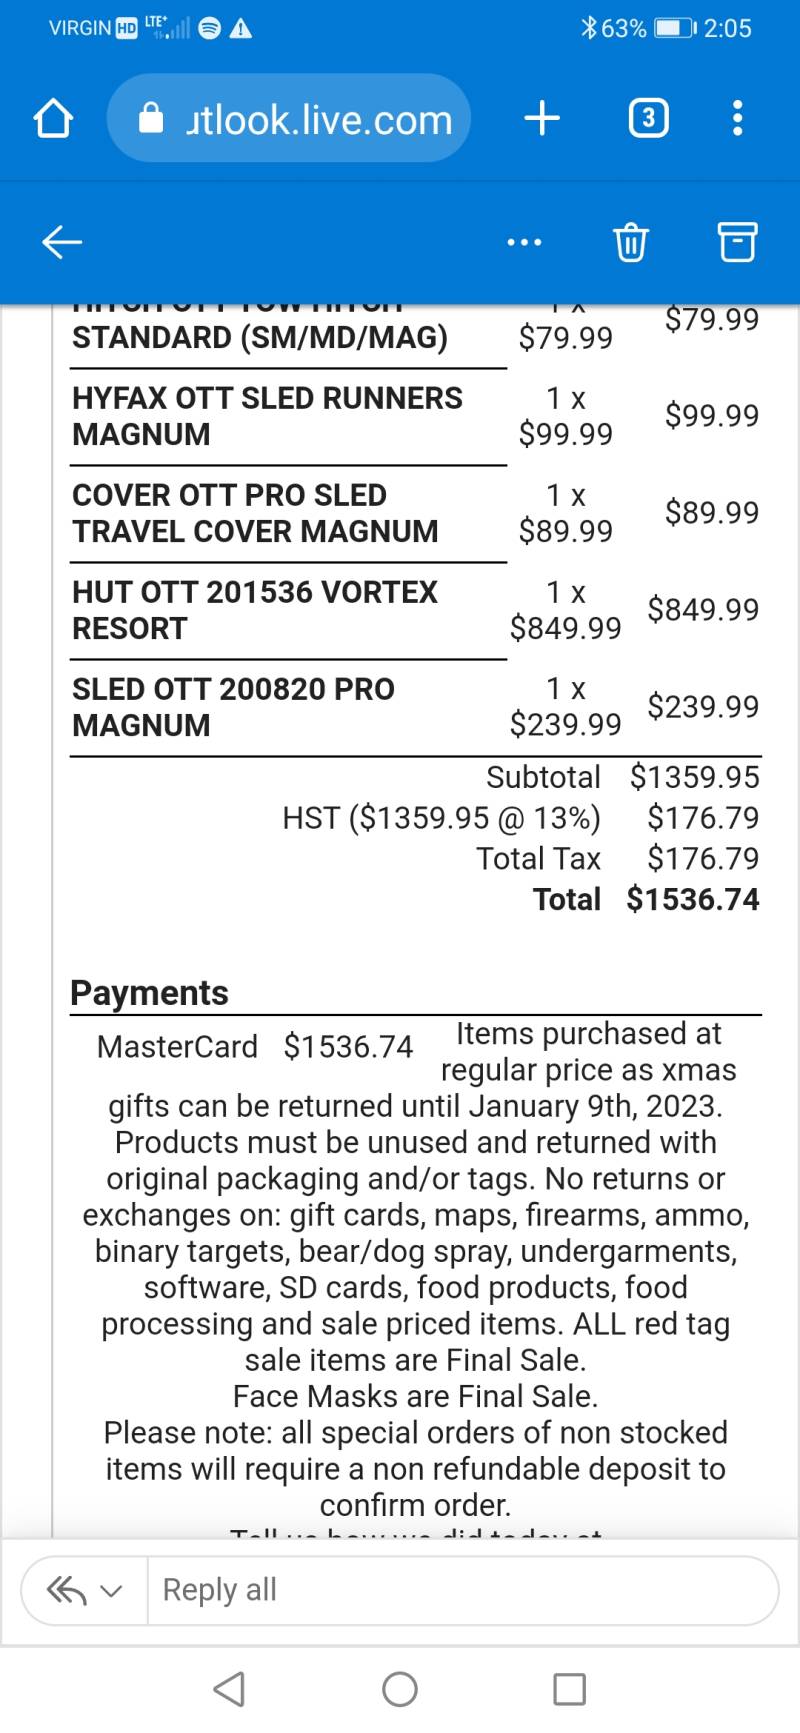Tap the Android home circle button
This screenshot has height=1733, width=800.
[x=400, y=1689]
